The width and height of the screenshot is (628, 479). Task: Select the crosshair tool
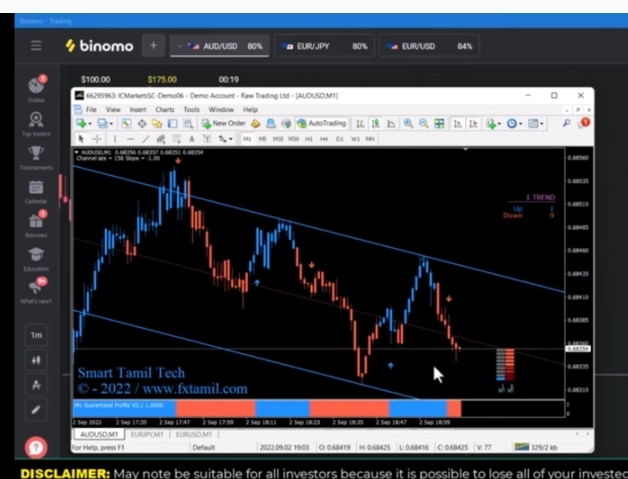[97, 139]
